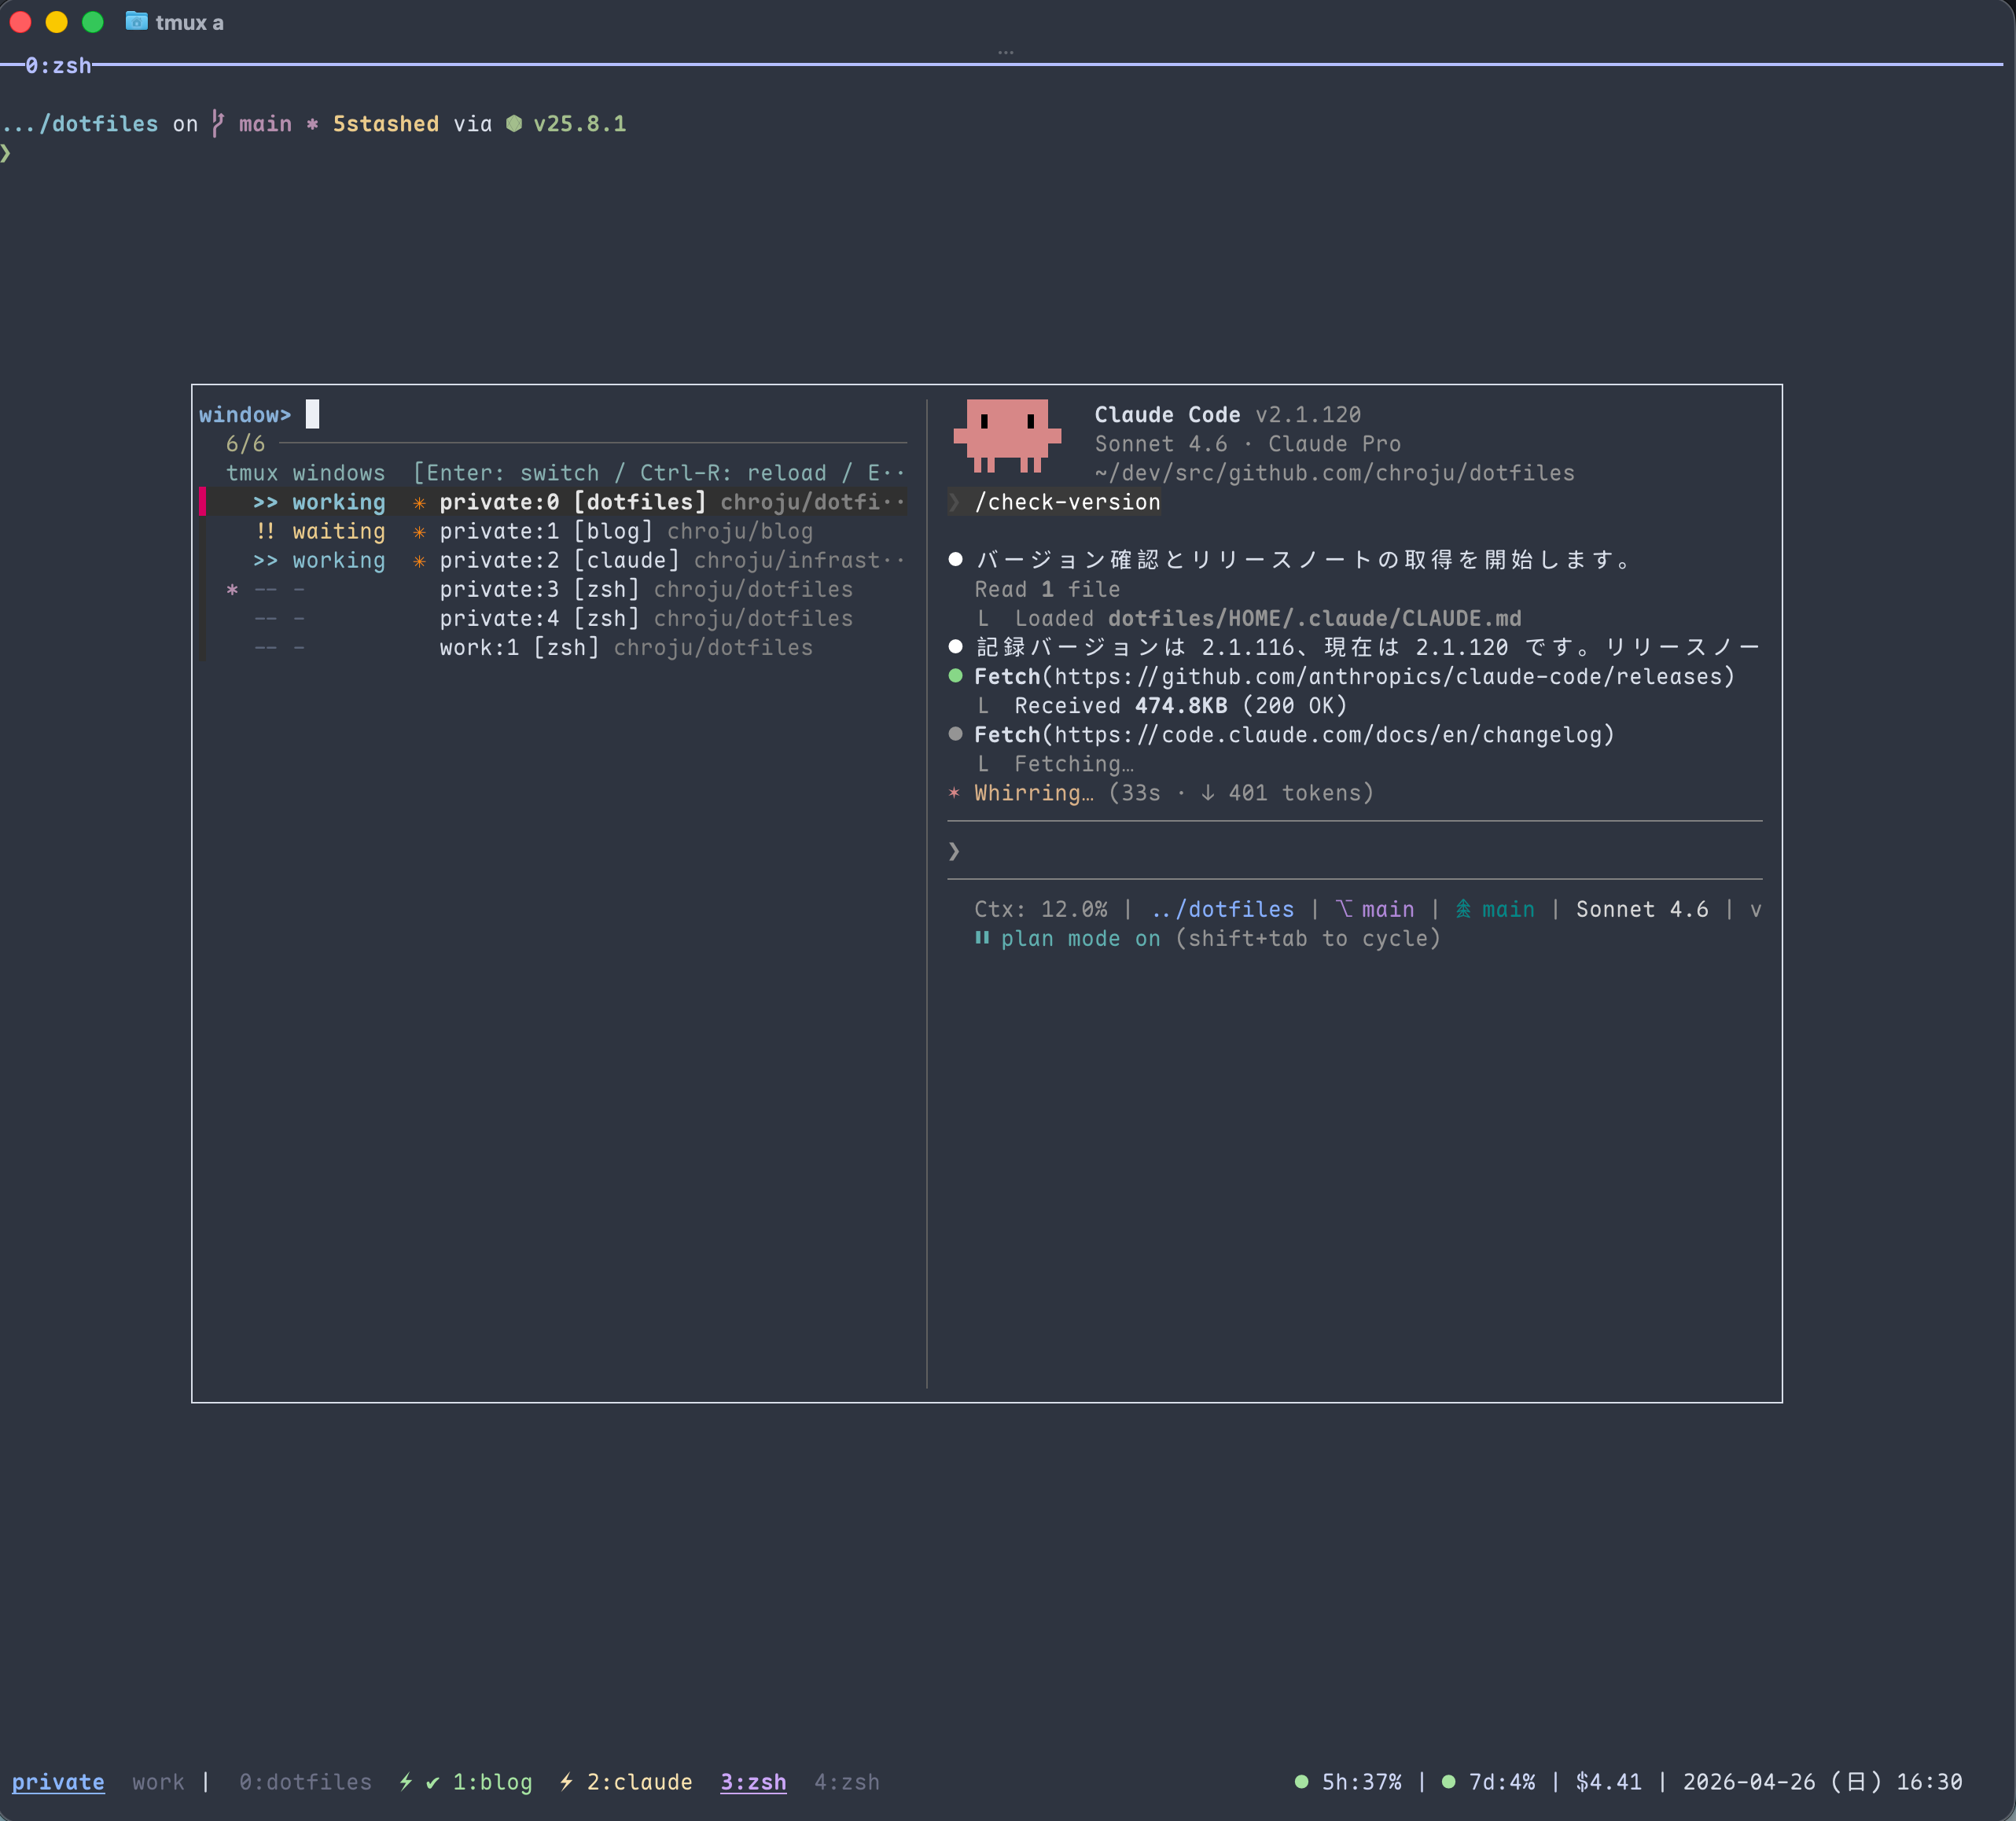
Task: Select the private:2 [claude] working row
Action: [553, 560]
